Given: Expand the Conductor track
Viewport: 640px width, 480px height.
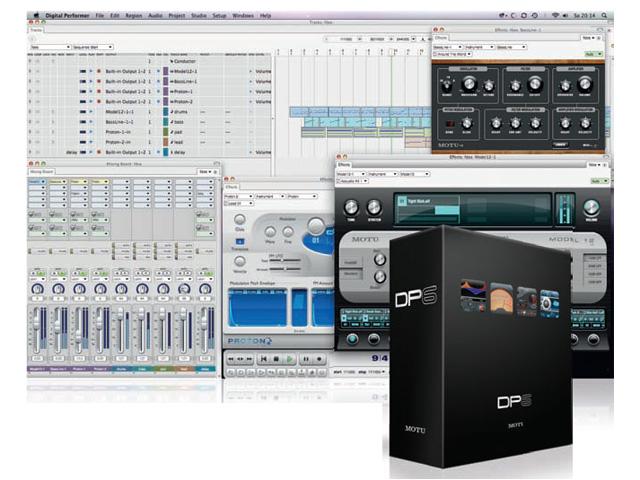Looking at the screenshot, I should [x=171, y=61].
